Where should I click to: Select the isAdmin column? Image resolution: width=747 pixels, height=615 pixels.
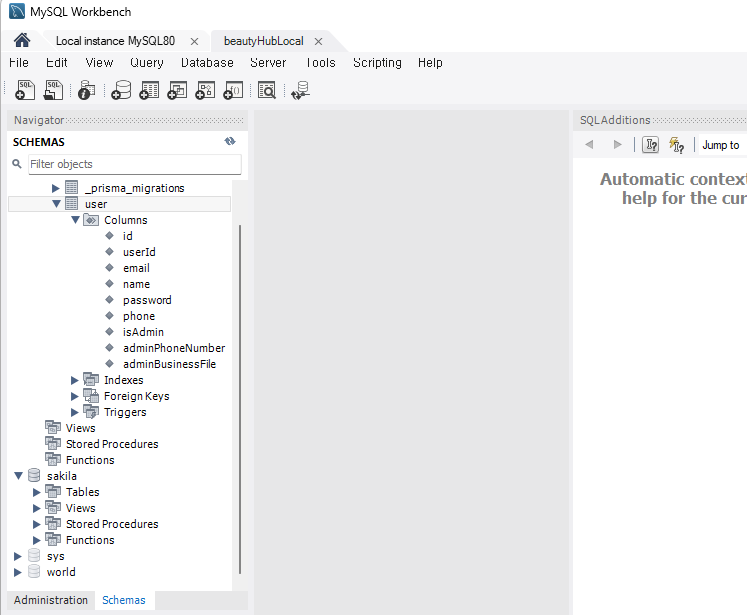coord(143,332)
